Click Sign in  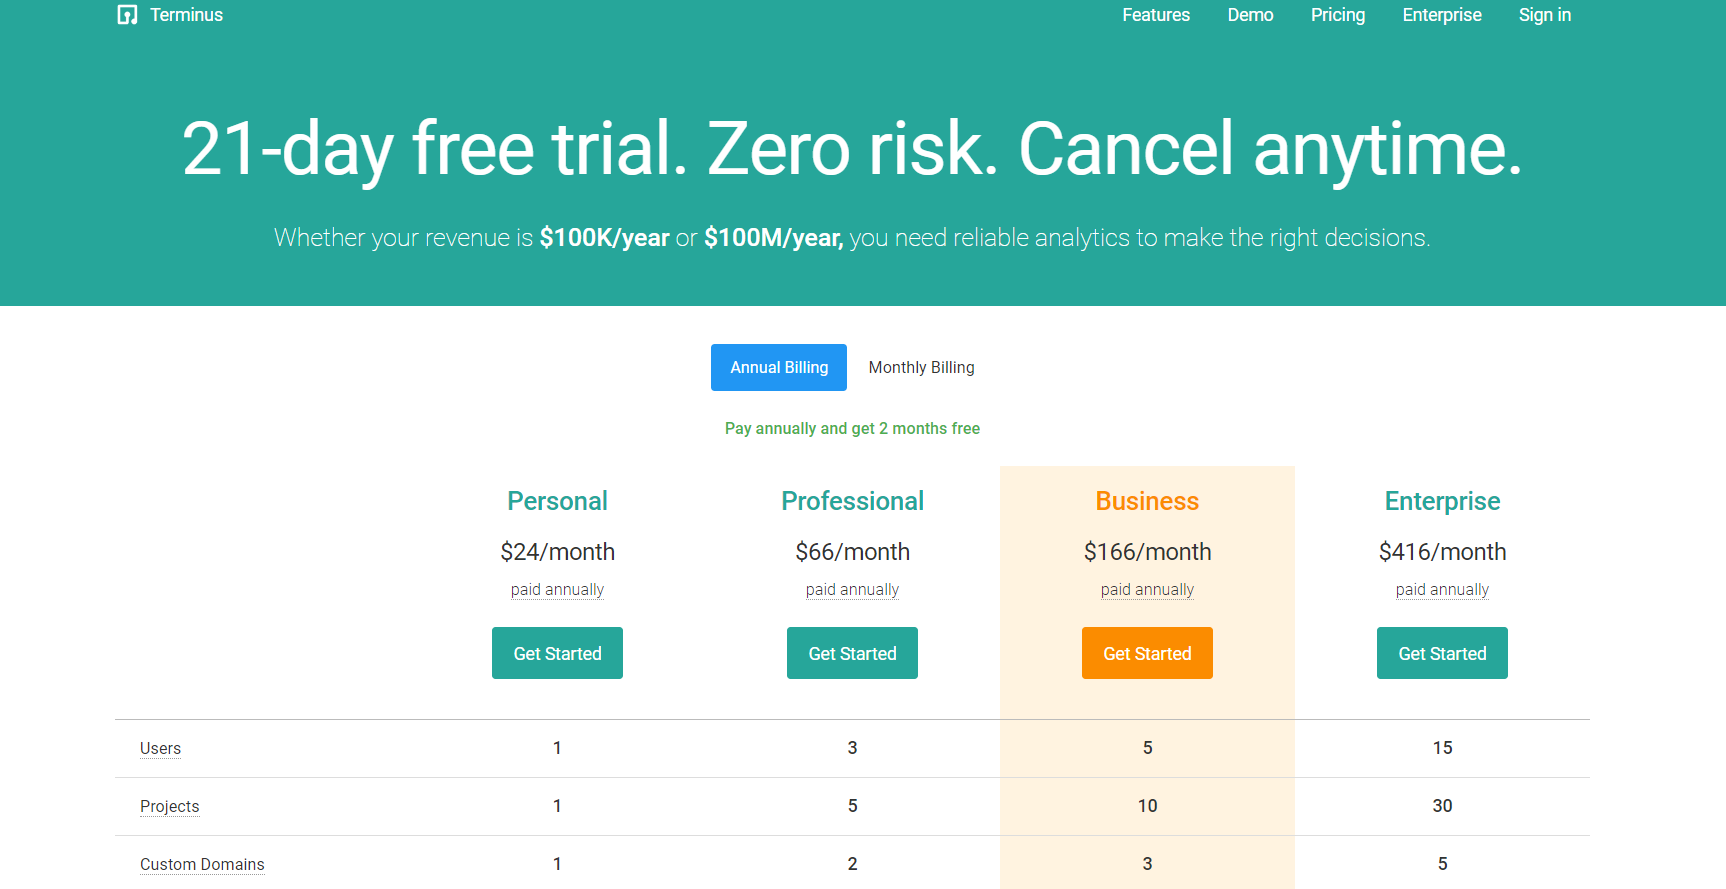click(1544, 15)
